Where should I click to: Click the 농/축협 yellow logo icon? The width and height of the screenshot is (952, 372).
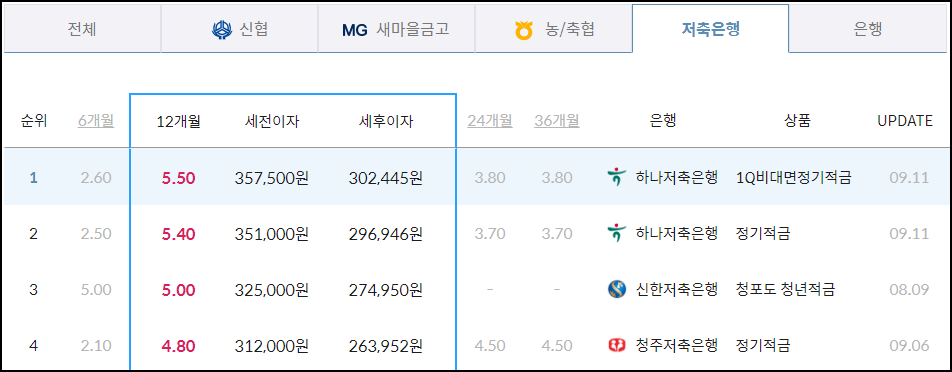[524, 30]
